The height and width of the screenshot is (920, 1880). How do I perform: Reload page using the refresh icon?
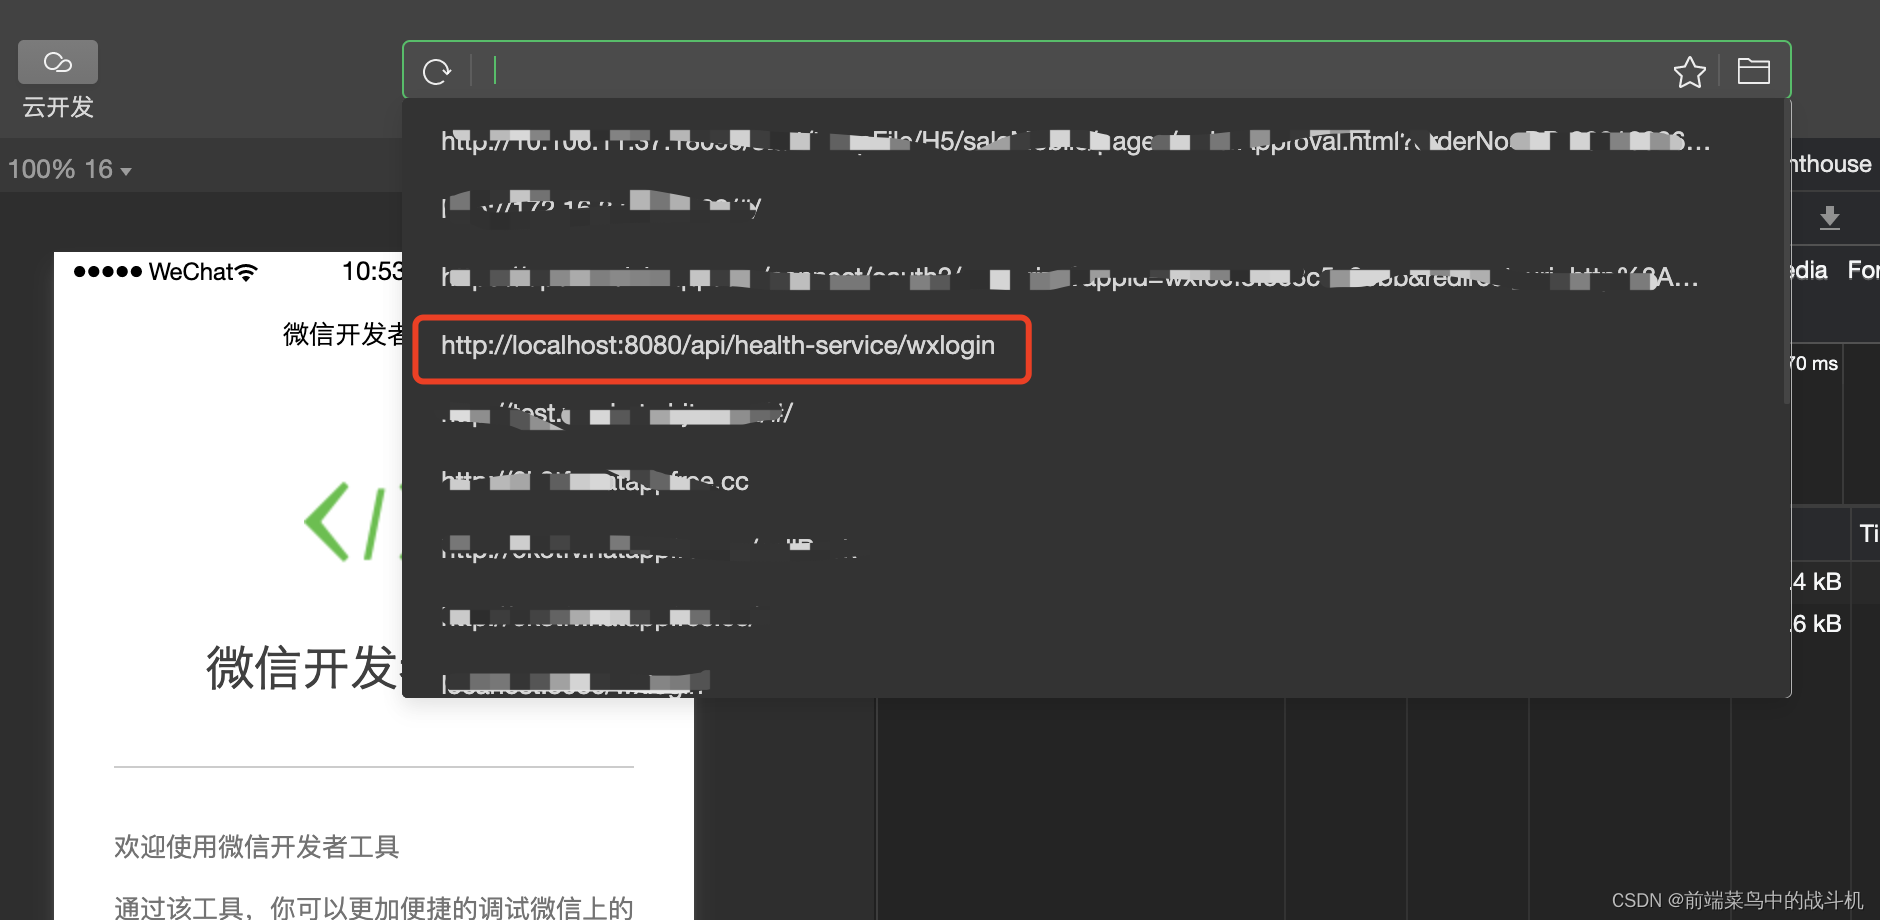click(x=437, y=72)
